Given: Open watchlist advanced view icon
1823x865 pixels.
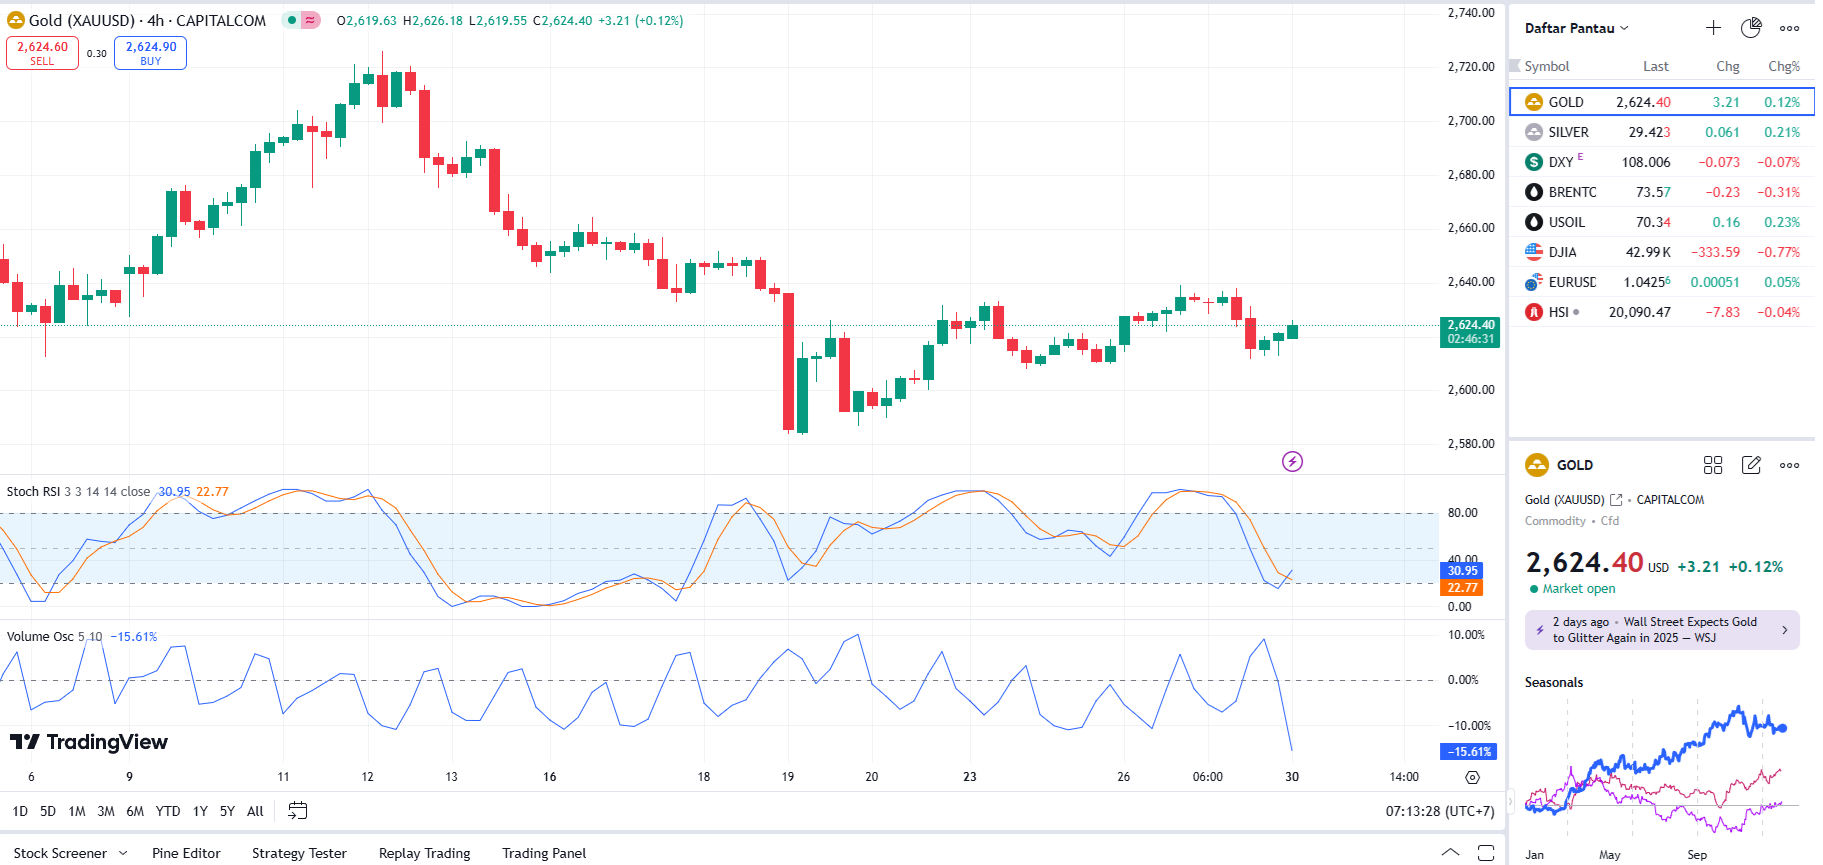Looking at the screenshot, I should [1751, 28].
